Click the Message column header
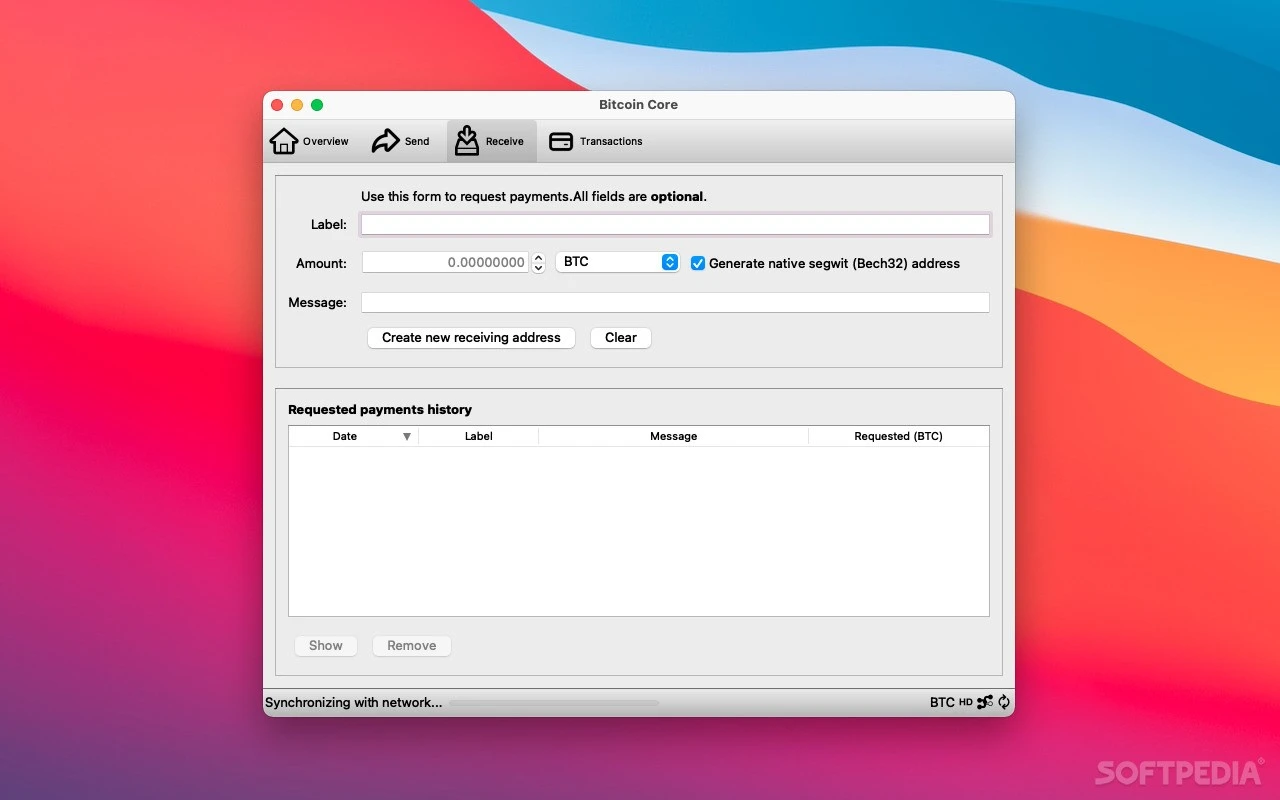This screenshot has width=1280, height=800. [674, 436]
